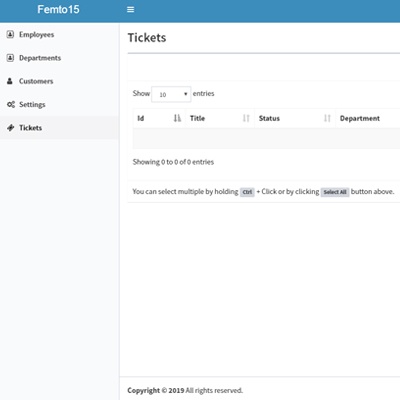Click the Departments badge icon in sidebar
400x400 pixels.
tap(10, 58)
